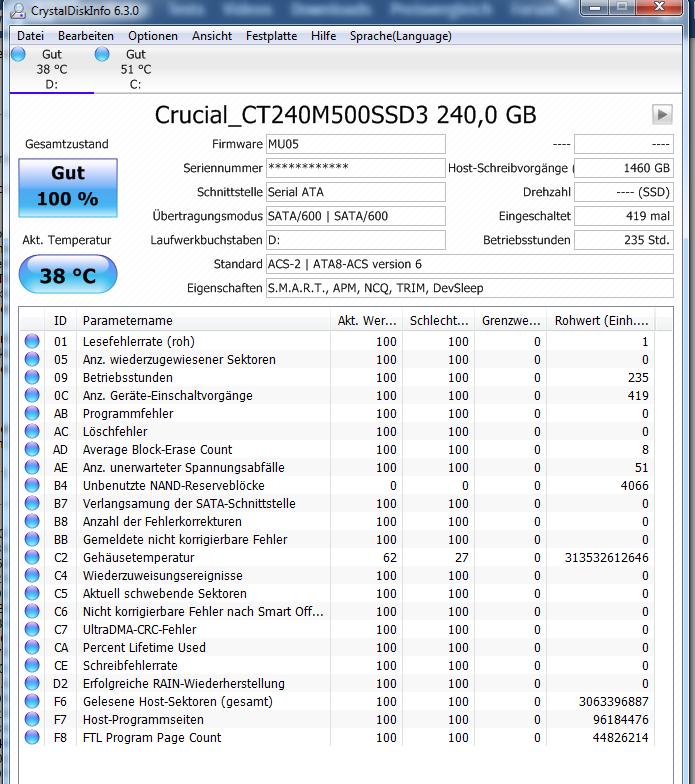Click status orb for Aktuell schwebende Sektoren
The height and width of the screenshot is (784, 695).
[x=32, y=593]
